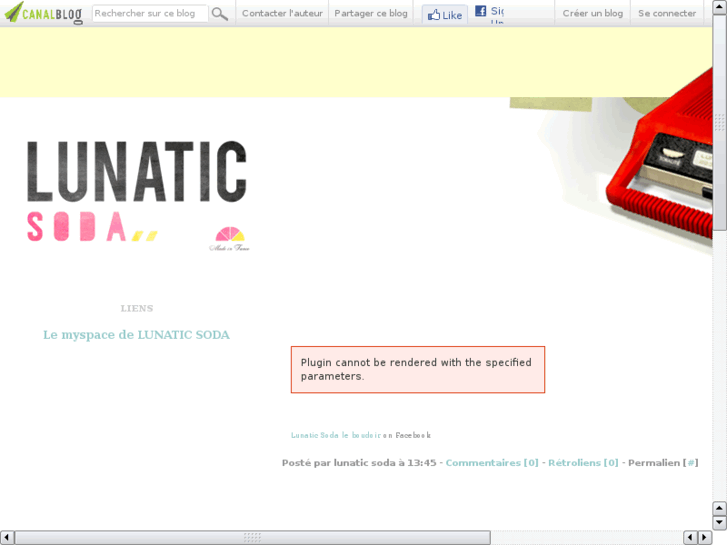Click 'Se connecter' to log in
The width and height of the screenshot is (727, 545).
point(667,13)
